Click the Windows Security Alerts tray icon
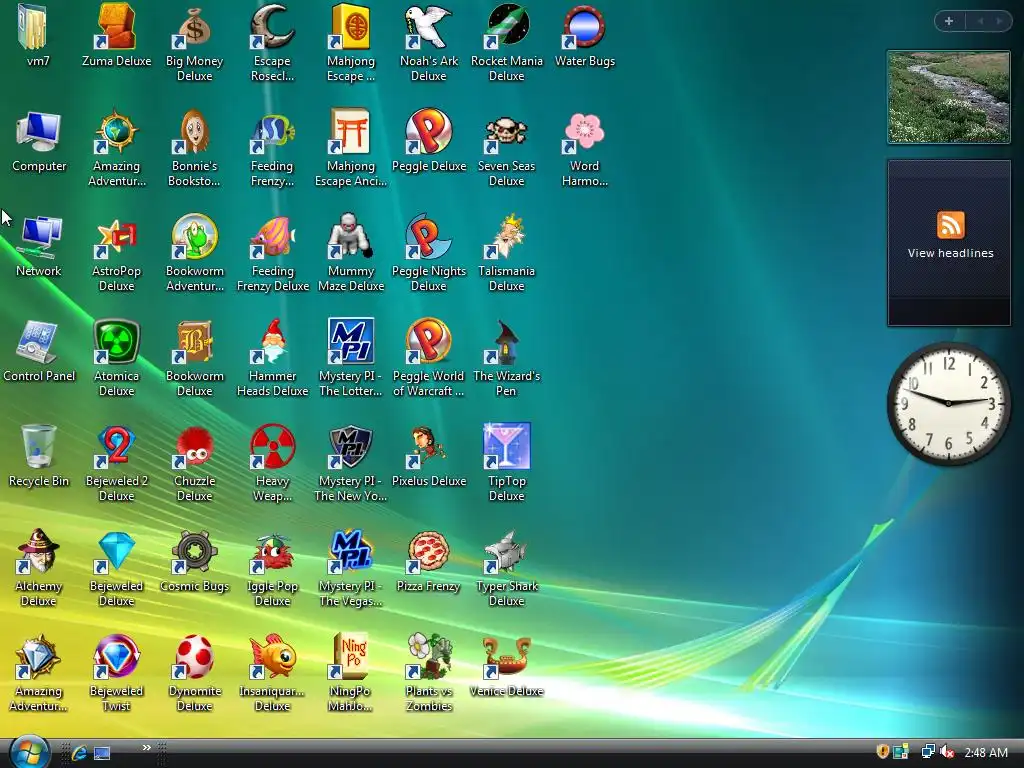 pyautogui.click(x=882, y=752)
